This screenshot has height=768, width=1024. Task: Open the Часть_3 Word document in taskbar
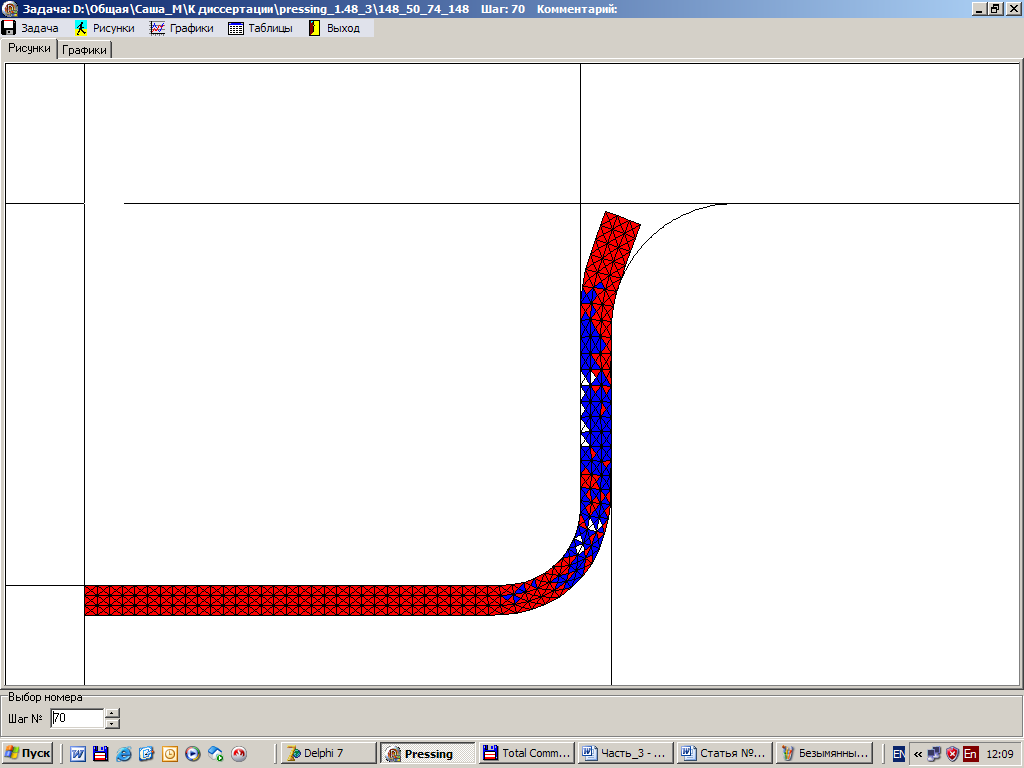(x=624, y=754)
